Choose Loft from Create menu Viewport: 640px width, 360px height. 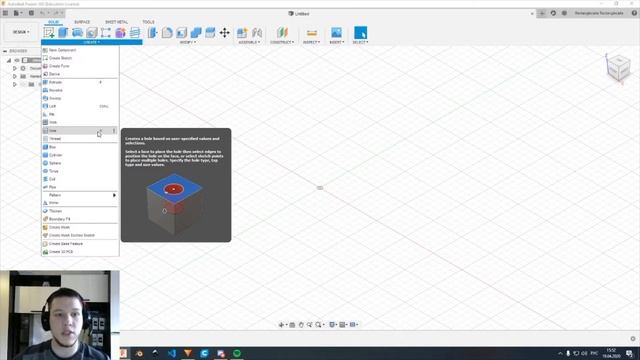click(80, 106)
